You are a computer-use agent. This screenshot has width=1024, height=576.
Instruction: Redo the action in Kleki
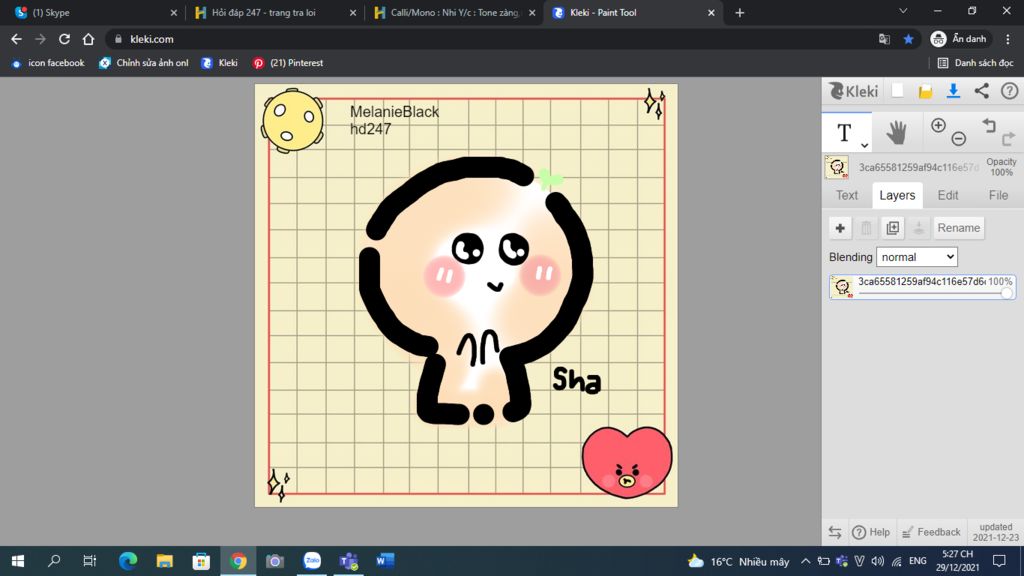1008,138
